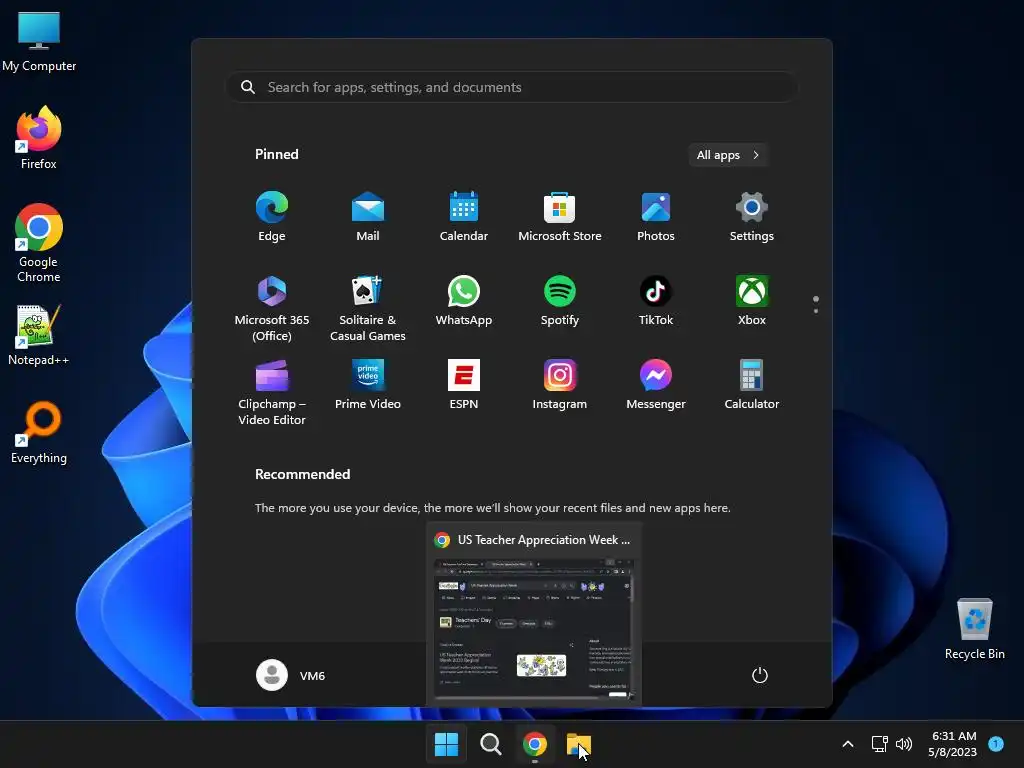Open Edge from pinned apps
This screenshot has height=768, width=1024.
tap(272, 217)
